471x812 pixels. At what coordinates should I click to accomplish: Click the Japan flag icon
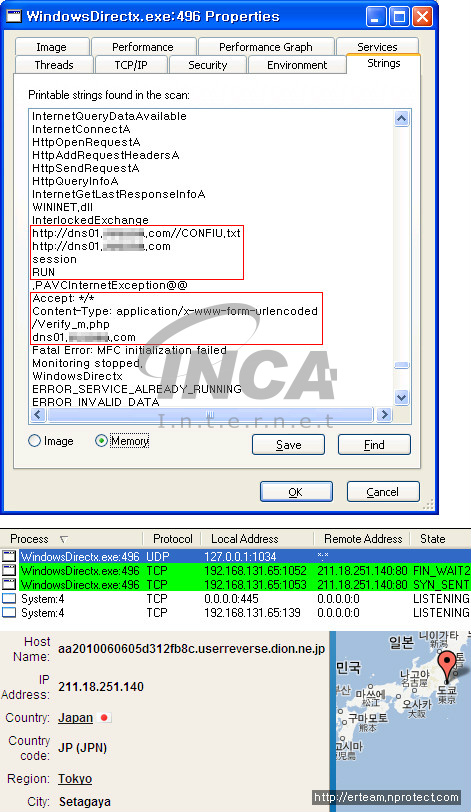[x=105, y=718]
